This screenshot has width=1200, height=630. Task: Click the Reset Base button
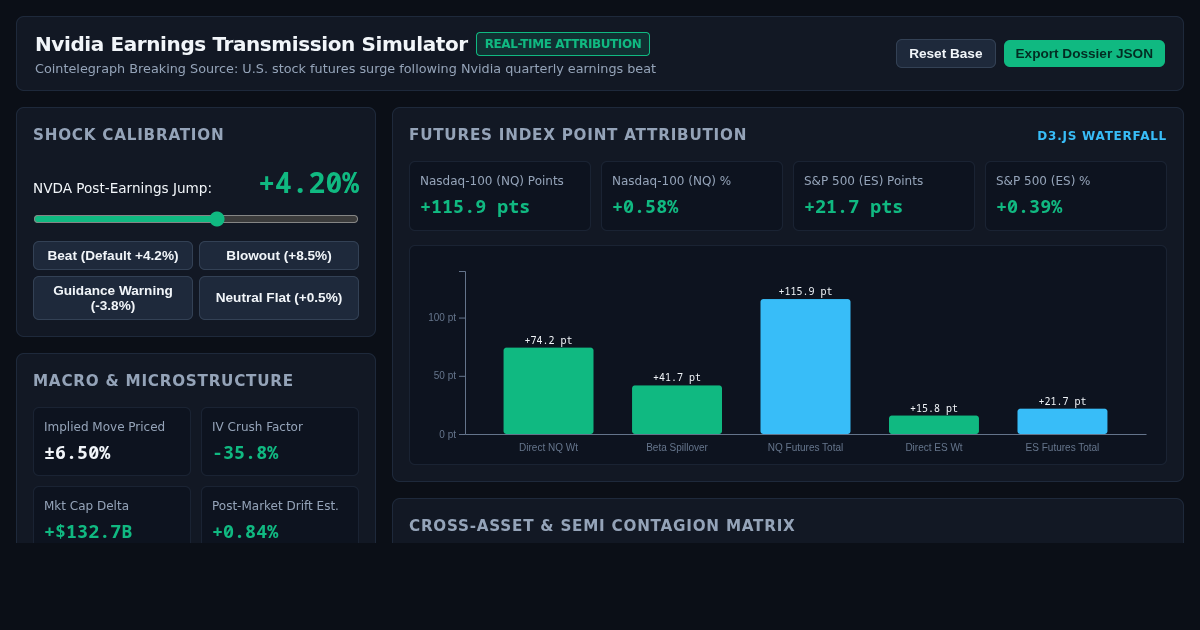click(945, 53)
